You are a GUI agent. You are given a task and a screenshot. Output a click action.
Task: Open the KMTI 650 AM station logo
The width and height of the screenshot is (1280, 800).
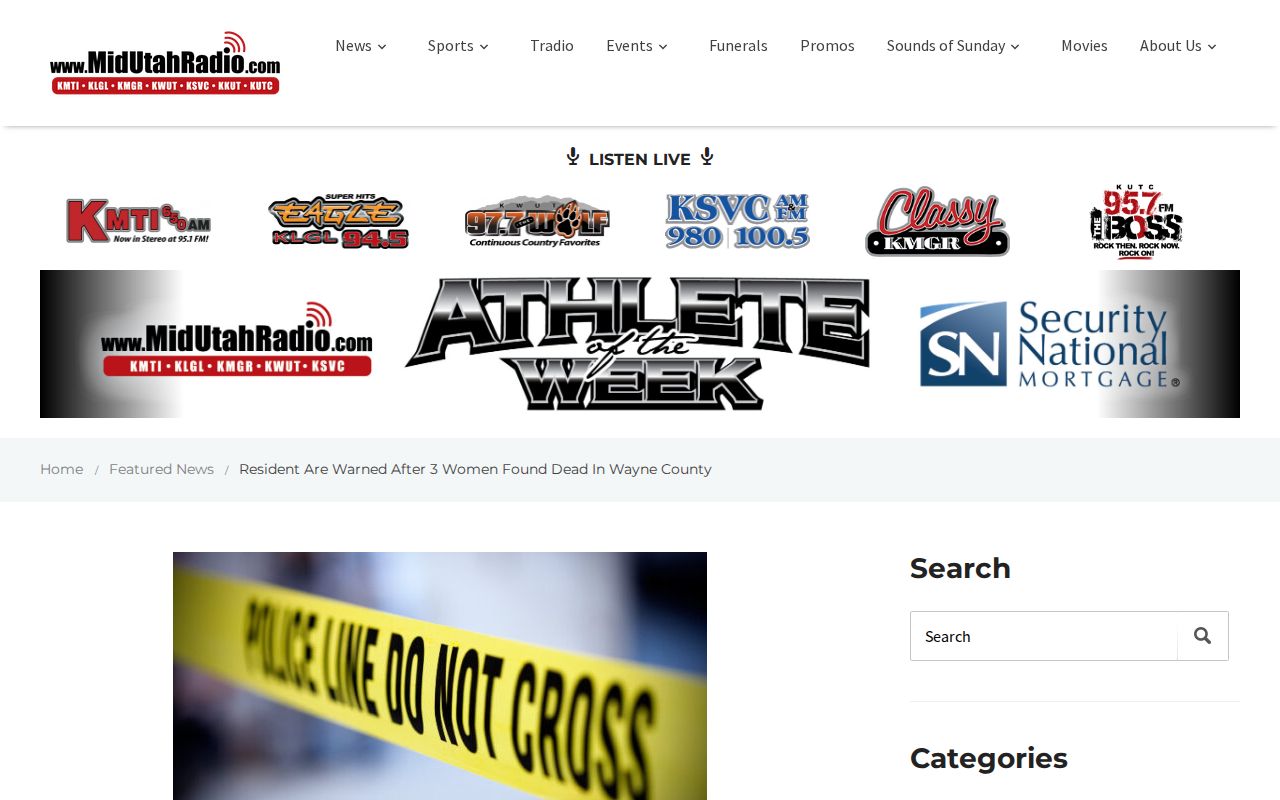click(138, 221)
